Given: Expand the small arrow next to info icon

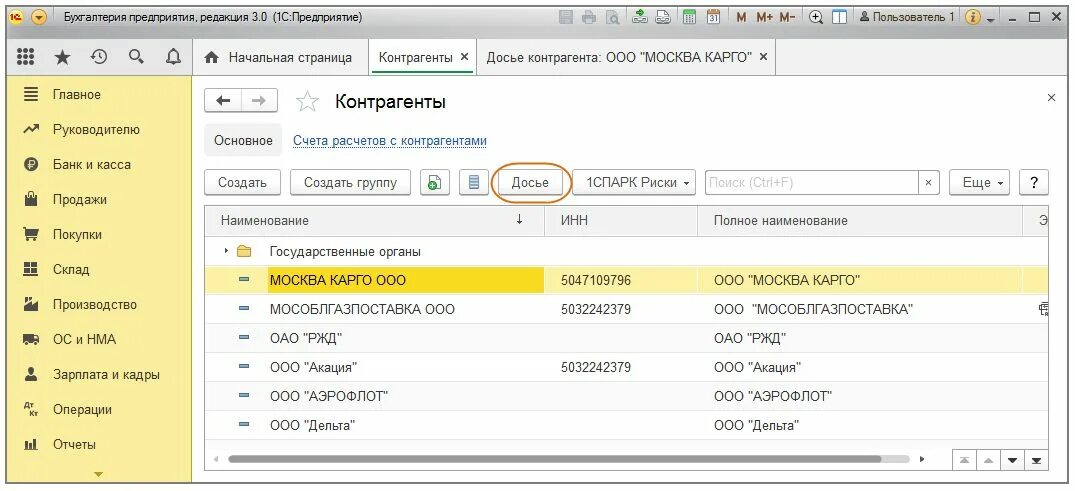Looking at the screenshot, I should [x=991, y=19].
